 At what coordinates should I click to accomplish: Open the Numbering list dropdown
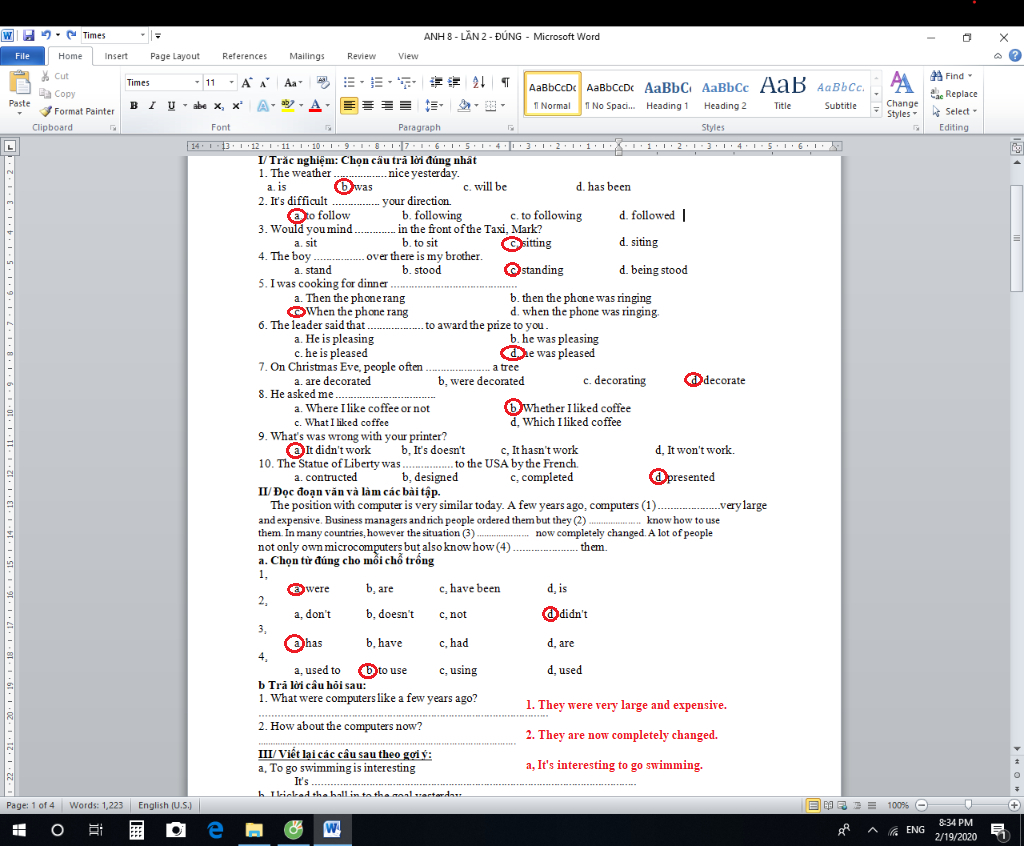pos(390,82)
